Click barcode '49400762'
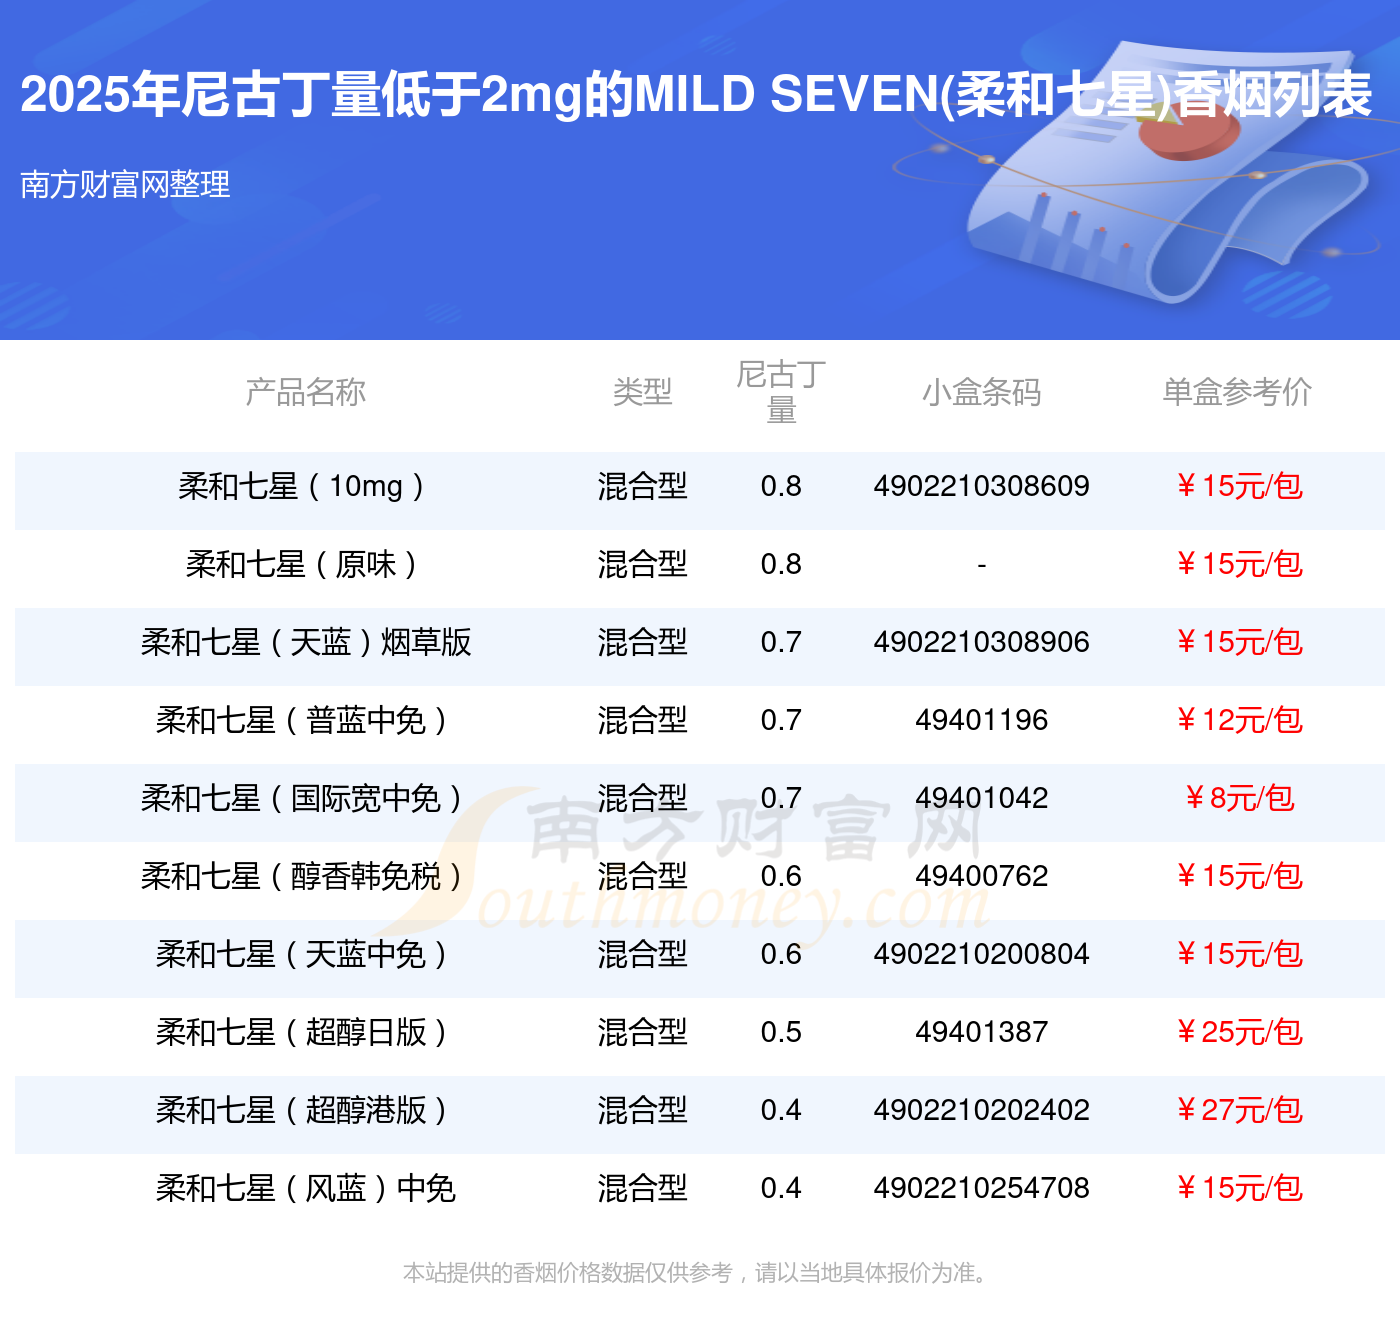 pos(981,876)
